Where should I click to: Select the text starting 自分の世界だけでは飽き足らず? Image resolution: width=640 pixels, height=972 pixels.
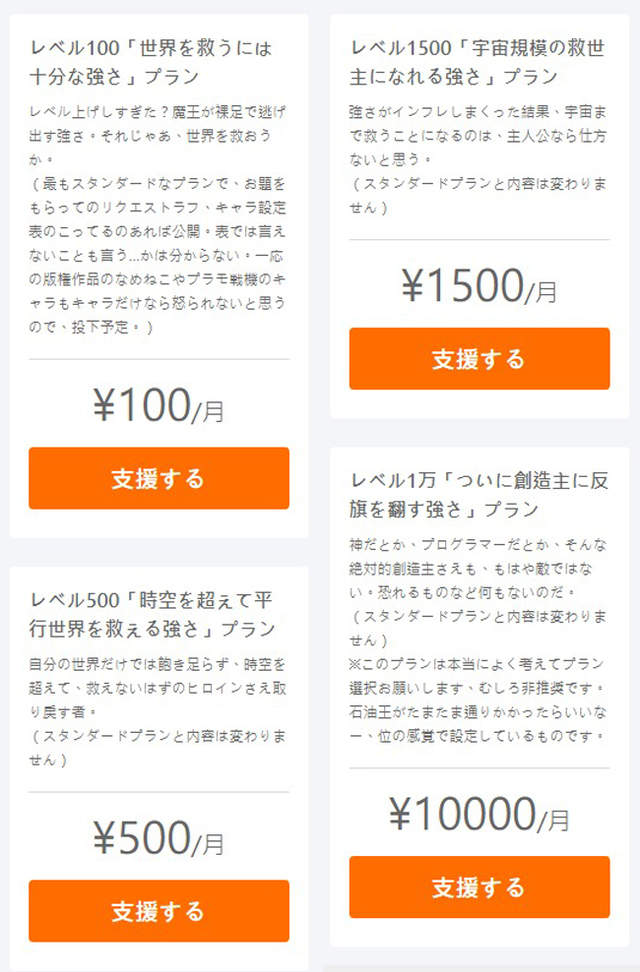pos(157,687)
